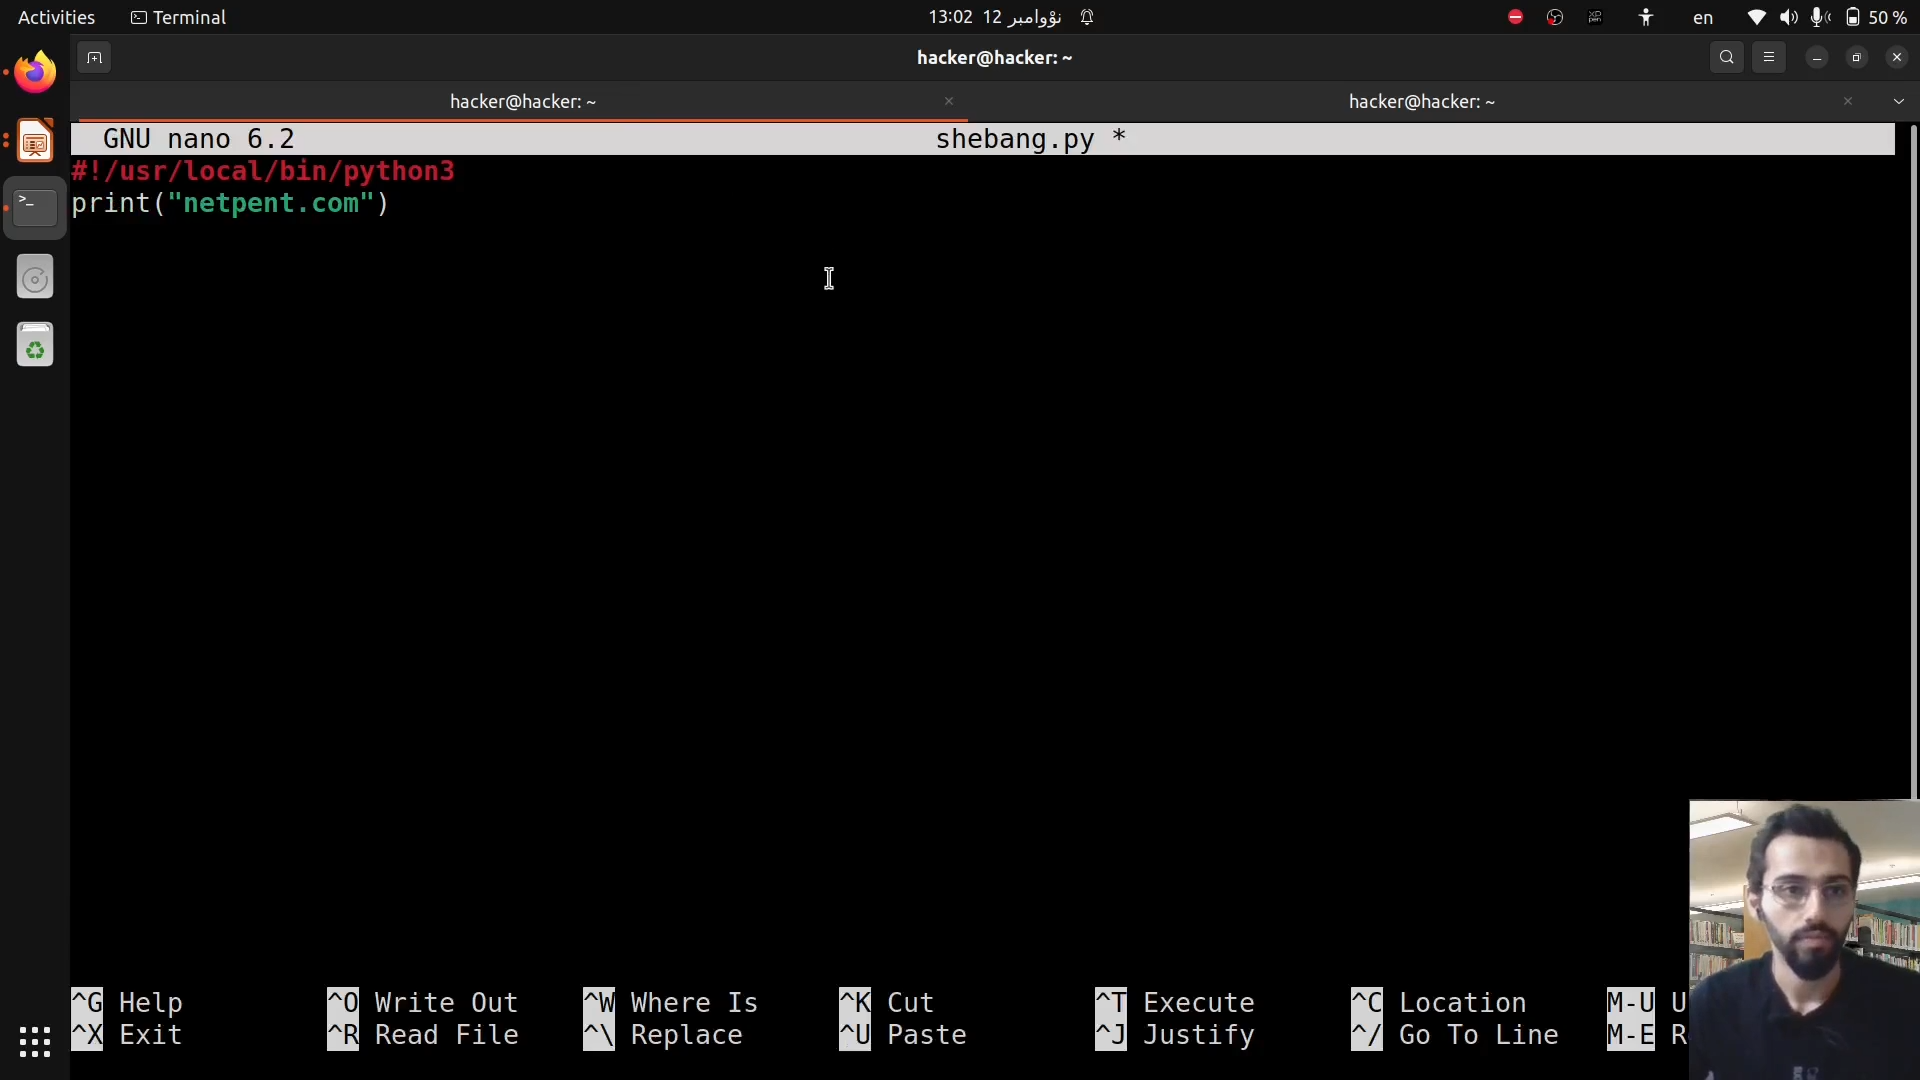Click the Cut (^K) icon
This screenshot has height=1080, width=1920.
(x=856, y=1002)
